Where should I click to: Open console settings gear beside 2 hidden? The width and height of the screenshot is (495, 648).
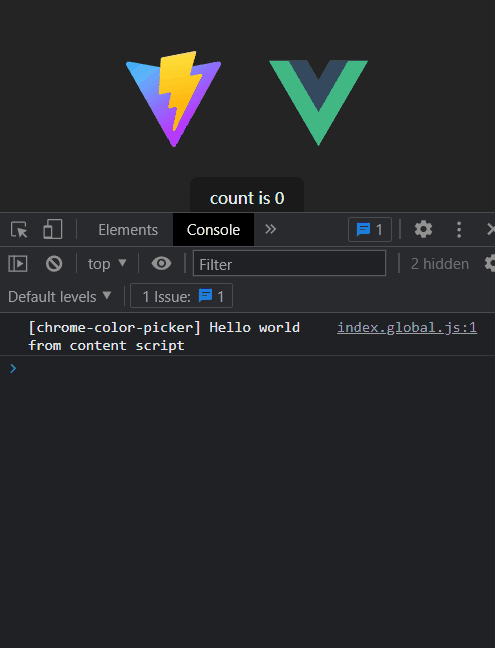tap(490, 263)
